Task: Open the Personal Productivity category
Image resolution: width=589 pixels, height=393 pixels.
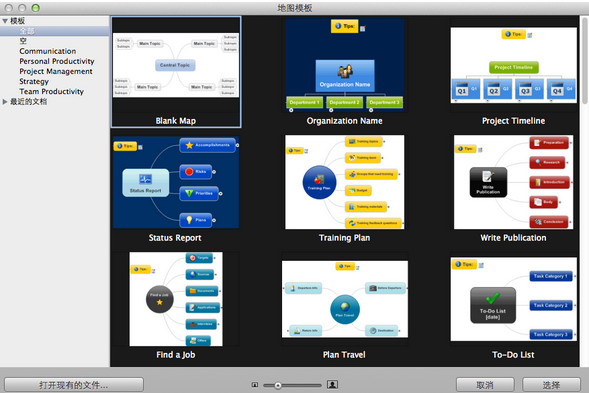Action: tap(57, 61)
